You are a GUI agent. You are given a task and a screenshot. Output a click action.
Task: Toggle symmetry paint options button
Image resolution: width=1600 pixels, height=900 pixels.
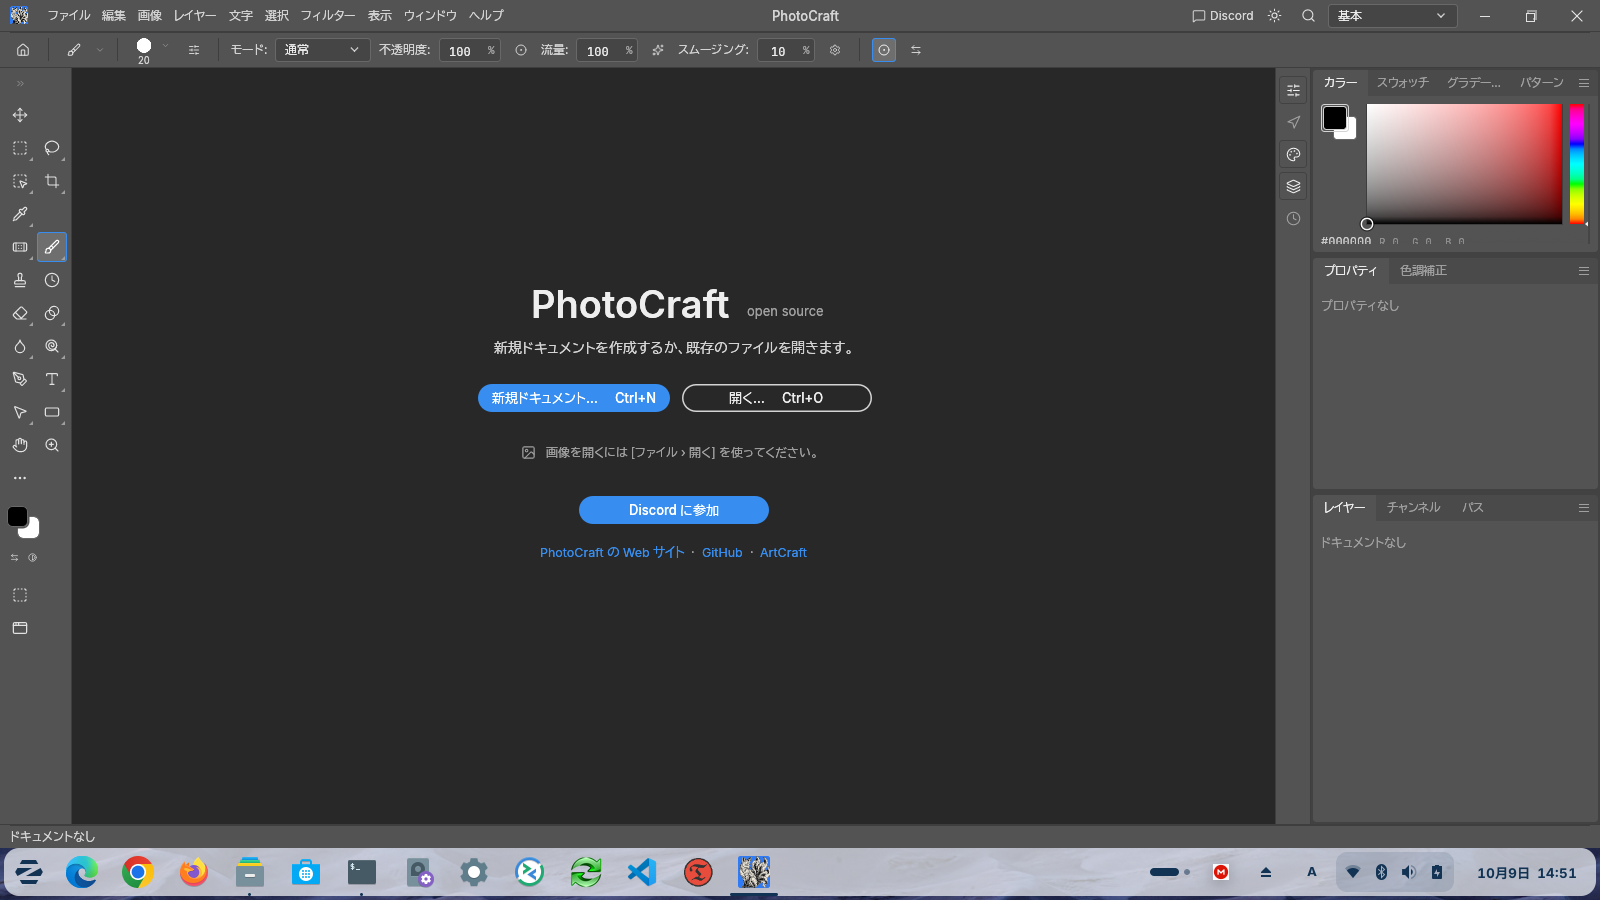click(x=916, y=50)
